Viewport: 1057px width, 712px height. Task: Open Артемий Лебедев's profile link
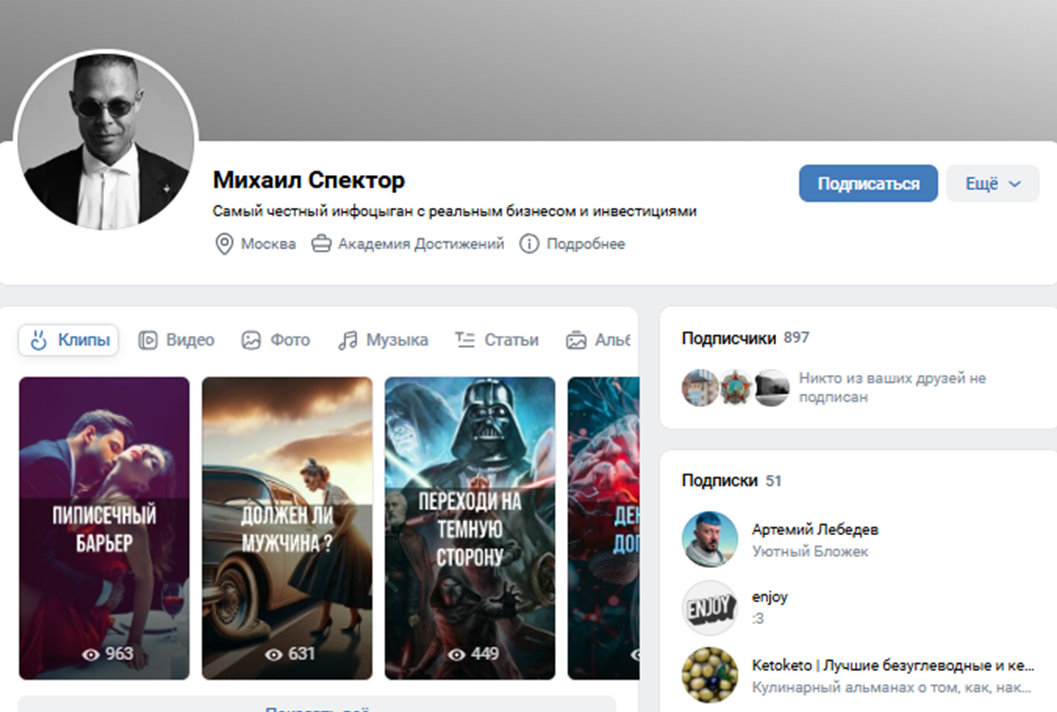pyautogui.click(x=814, y=531)
